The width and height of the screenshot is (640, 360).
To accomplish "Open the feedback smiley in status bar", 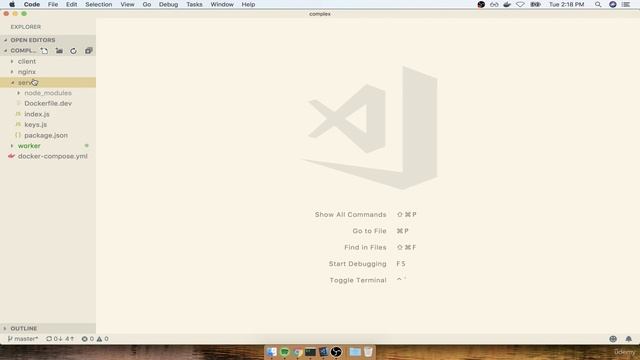I will click(x=613, y=339).
